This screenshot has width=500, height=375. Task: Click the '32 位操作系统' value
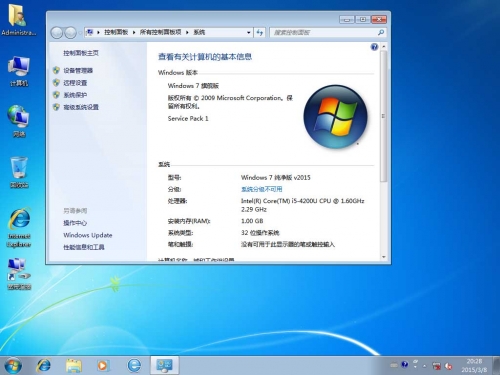[260, 233]
